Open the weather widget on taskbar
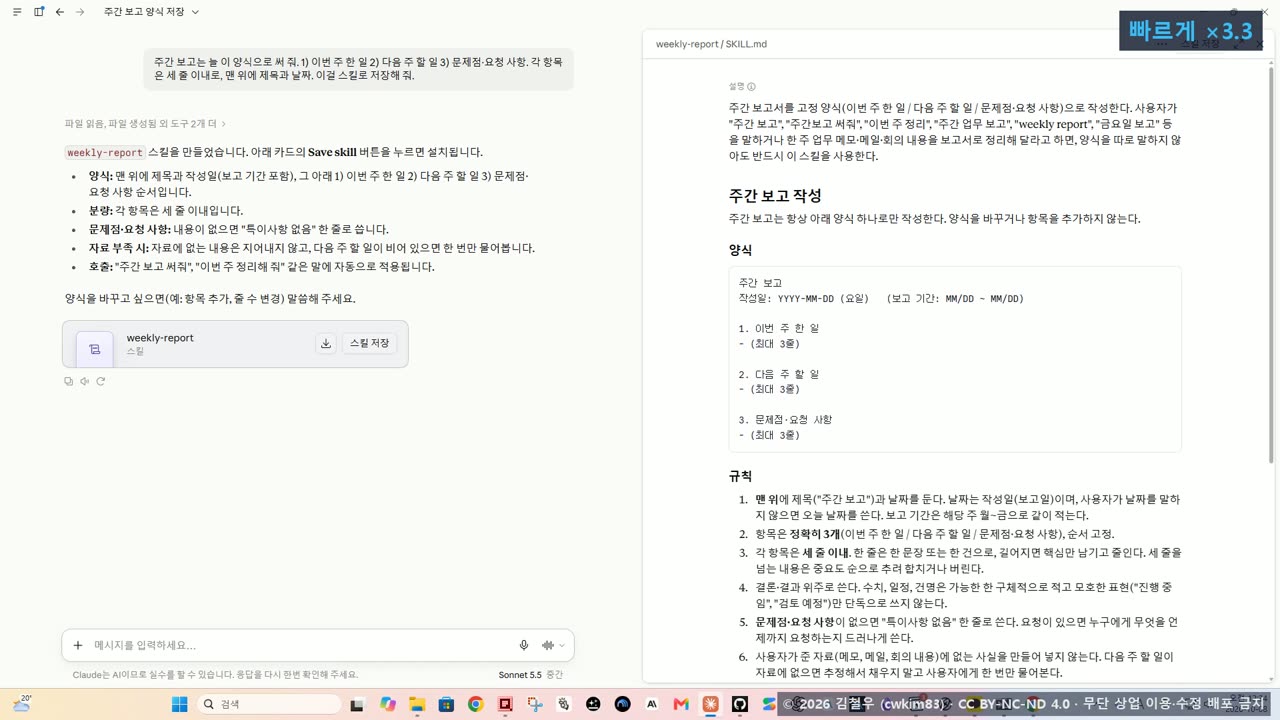The image size is (1280, 720). [x=22, y=704]
